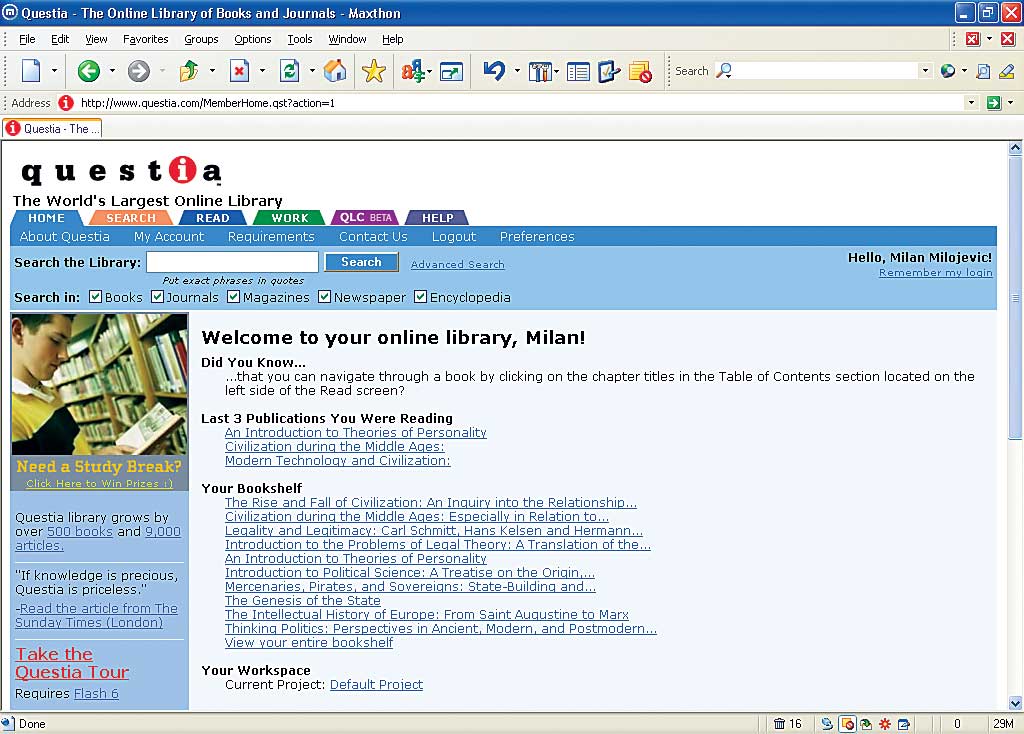Viewport: 1024px width, 734px height.
Task: Click the Search the Library text field
Action: (x=232, y=262)
